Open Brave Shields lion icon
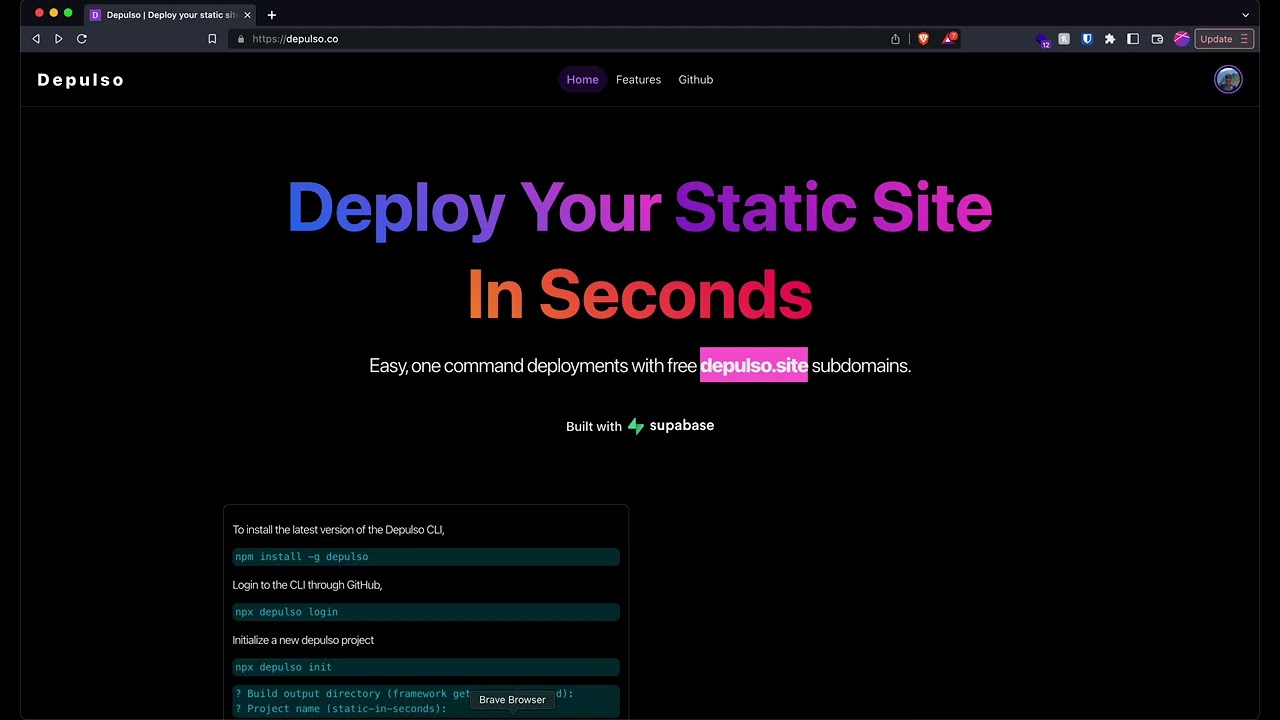 tap(923, 39)
